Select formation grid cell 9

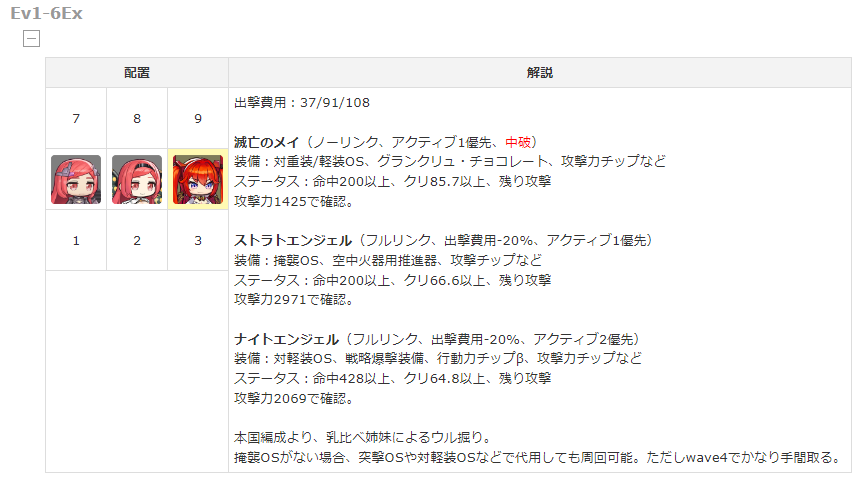coord(198,118)
